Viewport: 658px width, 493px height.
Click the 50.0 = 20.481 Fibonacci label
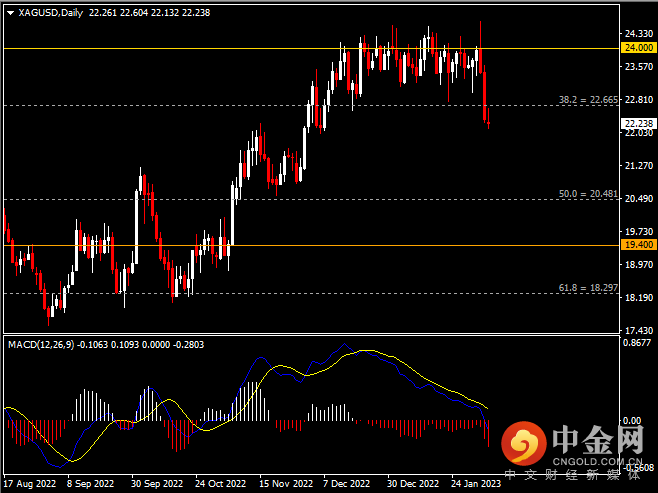(x=587, y=193)
